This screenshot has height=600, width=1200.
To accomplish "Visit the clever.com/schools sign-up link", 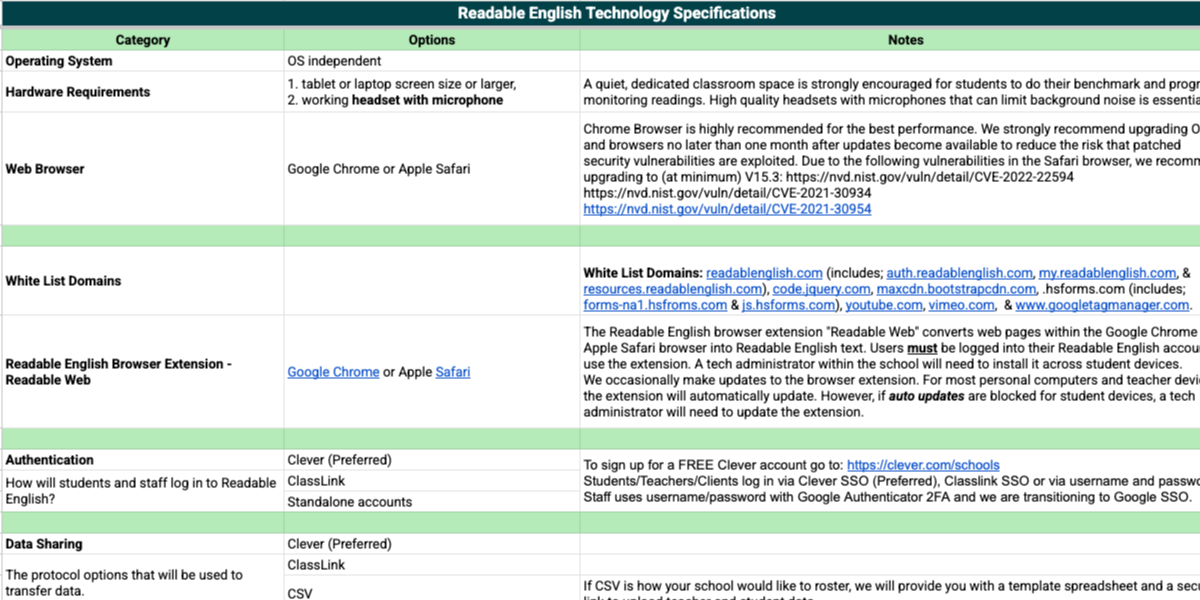I will [923, 465].
